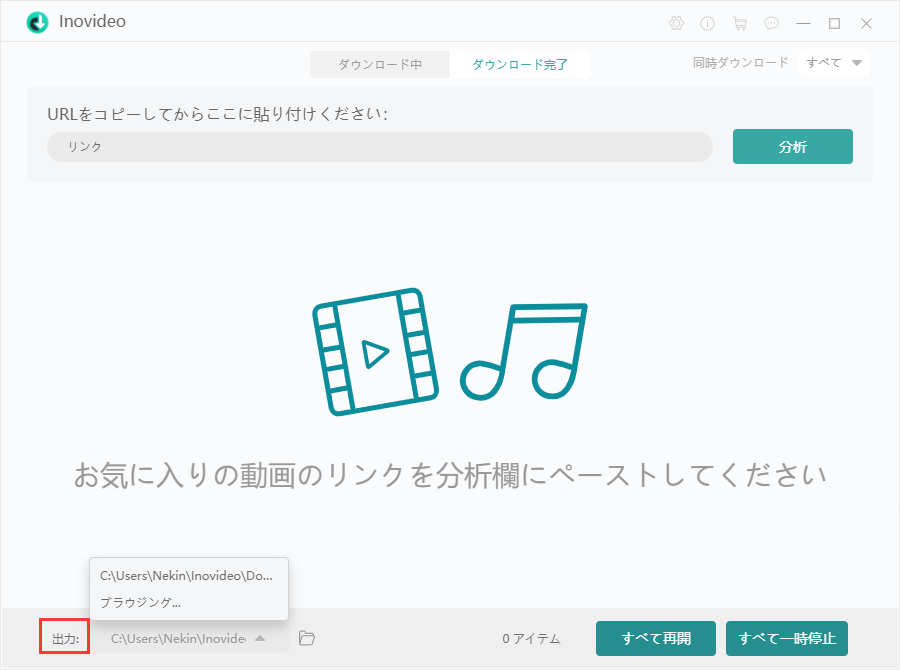
Task: Click the すべて一時停止 button
Action: 786,638
